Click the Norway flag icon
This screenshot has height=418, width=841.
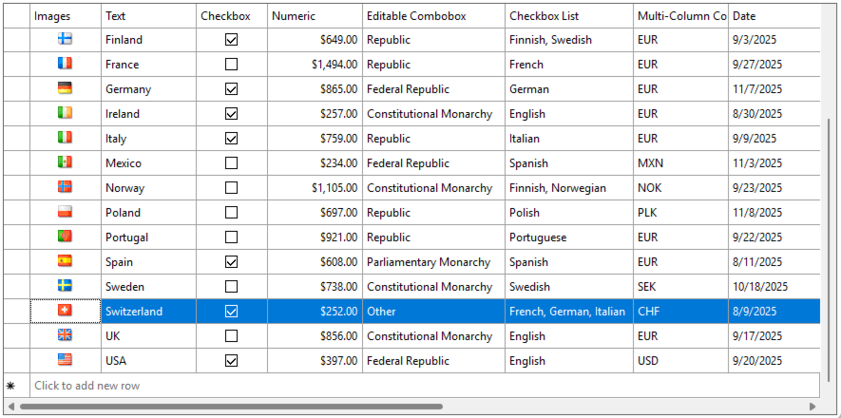click(x=65, y=187)
